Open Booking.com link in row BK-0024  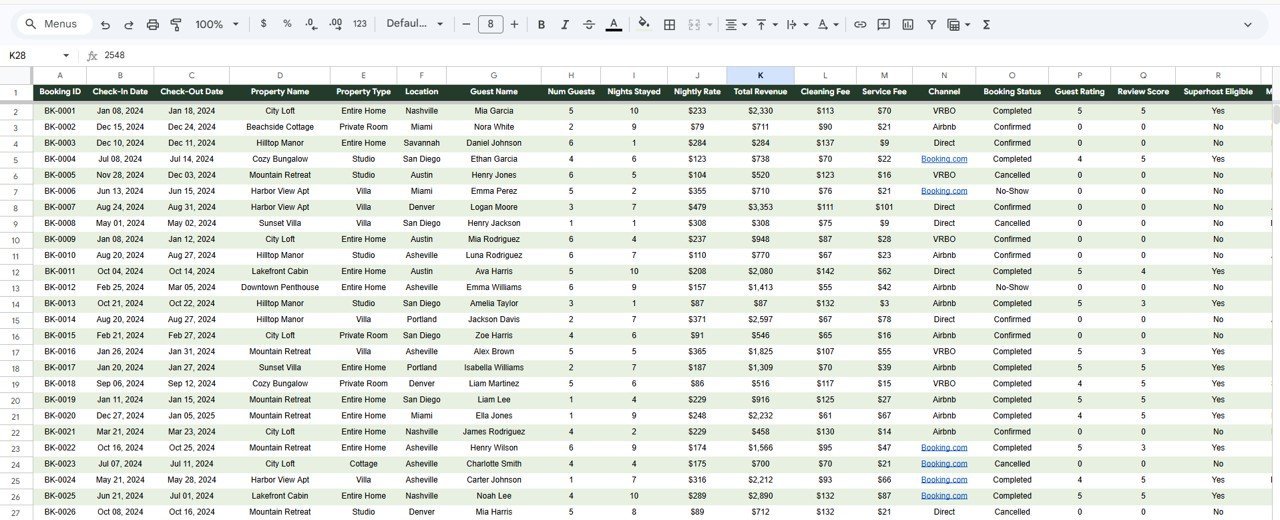tap(944, 480)
